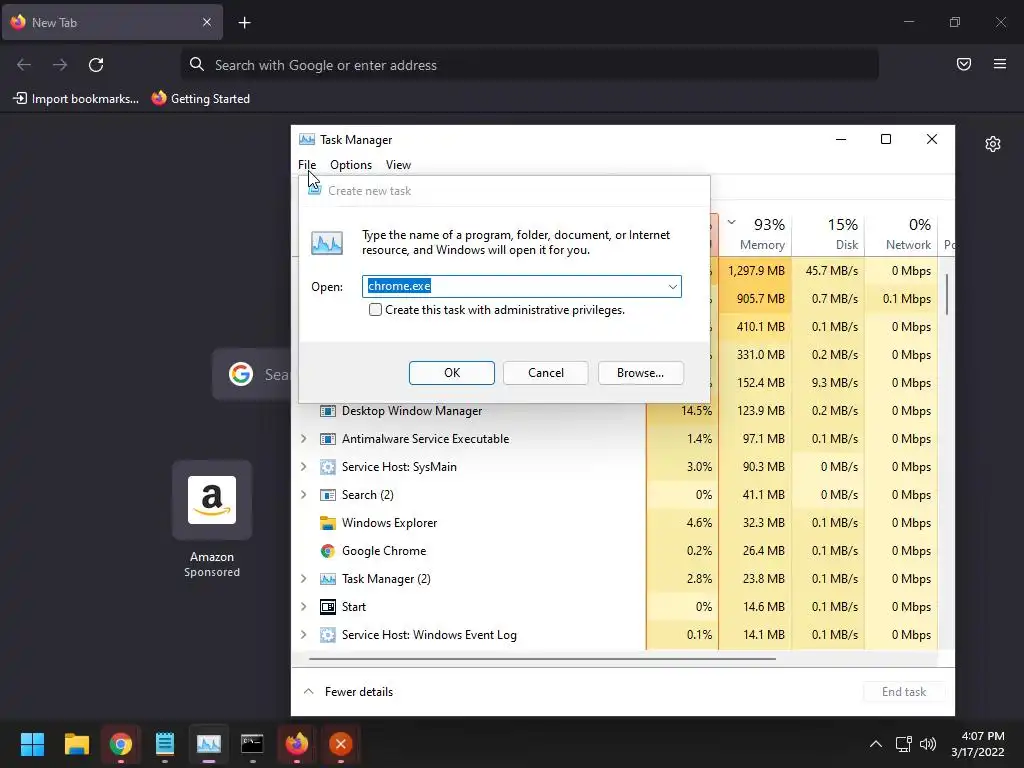Open the Getting Started bookmark
The height and width of the screenshot is (768, 1024).
pos(201,99)
